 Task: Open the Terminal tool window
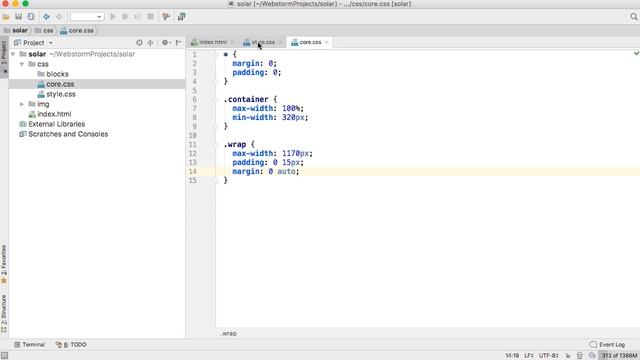click(x=29, y=344)
